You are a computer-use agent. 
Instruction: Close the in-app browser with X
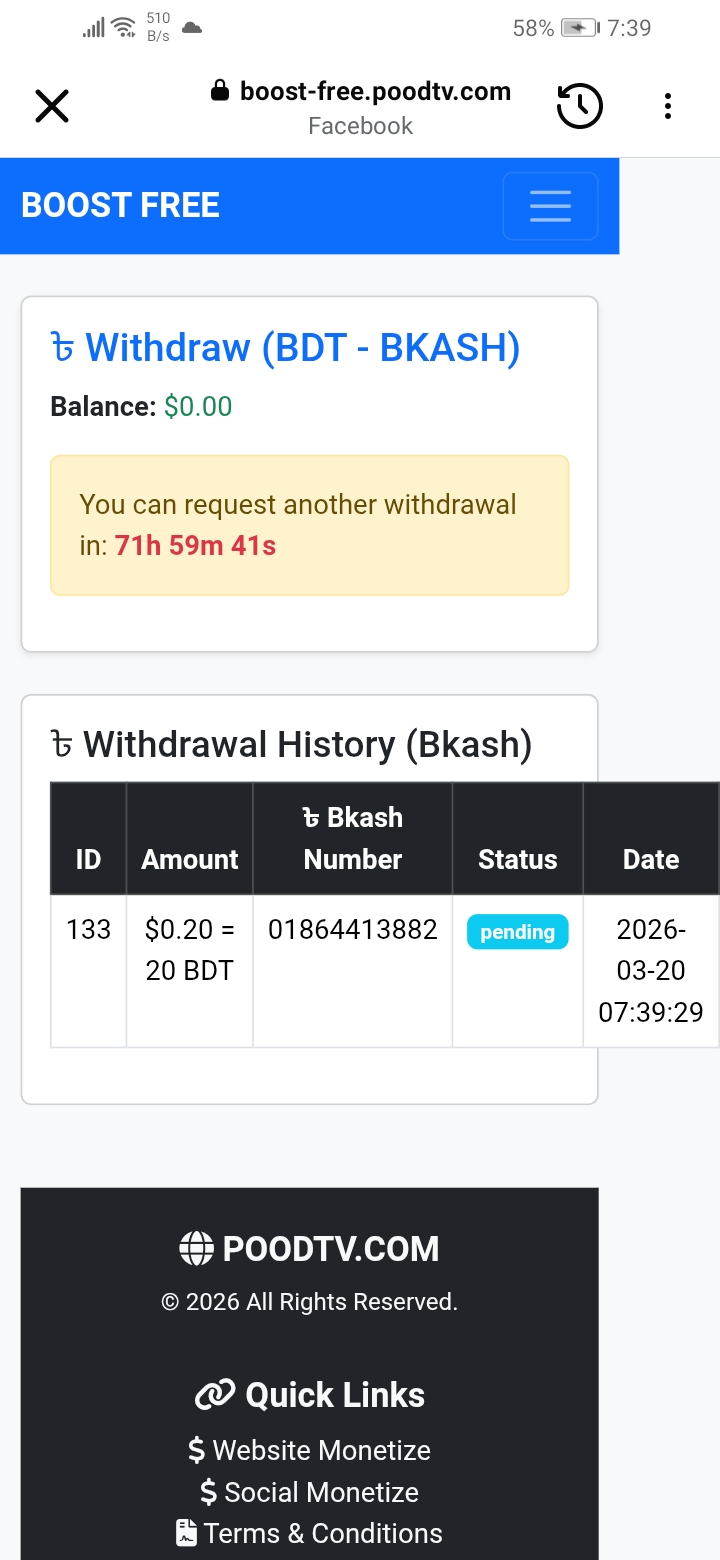(52, 106)
